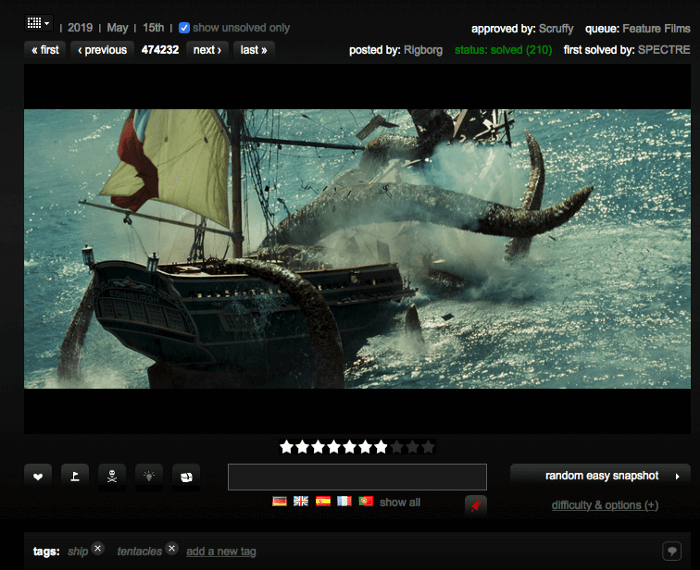Go to the next snapshot
This screenshot has height=570, width=700.
(207, 50)
